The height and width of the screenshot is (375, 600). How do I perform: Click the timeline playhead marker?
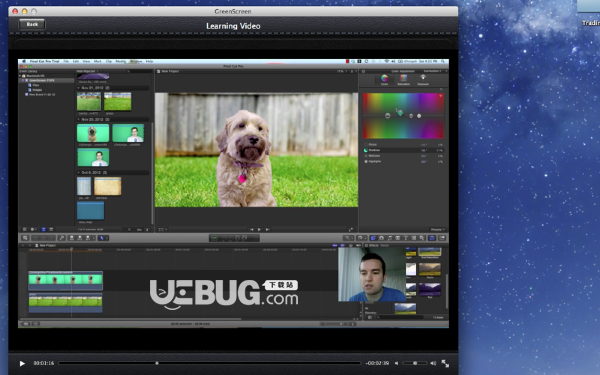point(72,249)
